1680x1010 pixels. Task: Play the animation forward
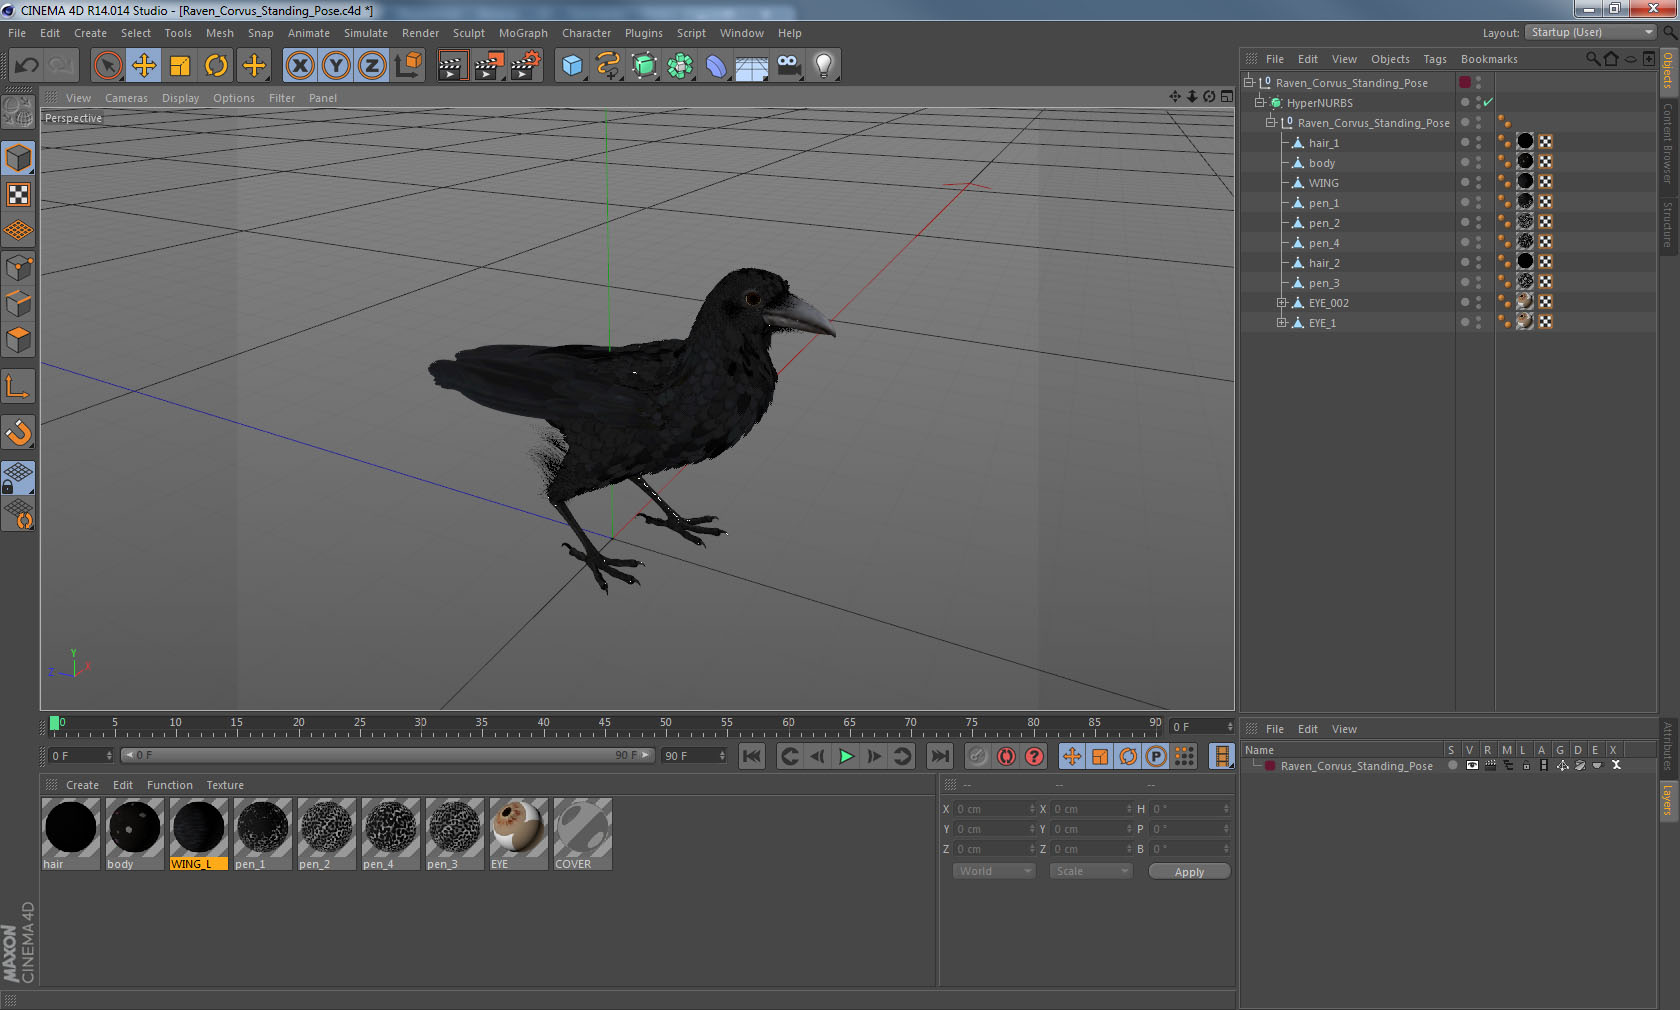pos(846,756)
